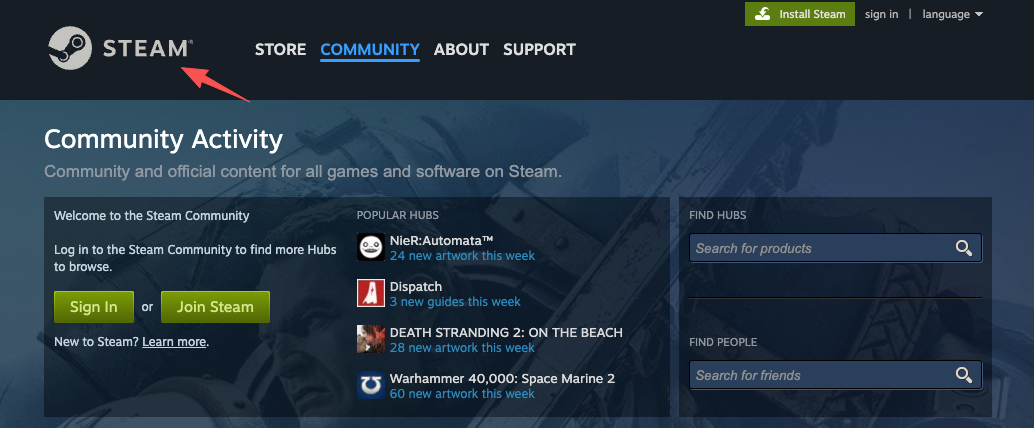
Task: View 60 new artwork this week
Action: pos(462,394)
